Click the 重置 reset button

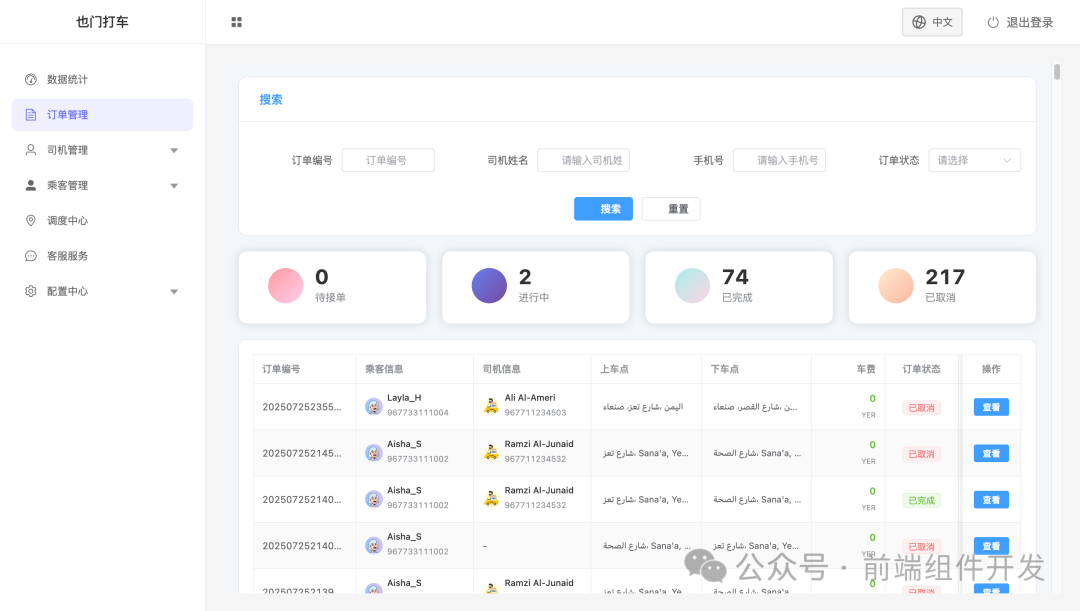click(671, 209)
